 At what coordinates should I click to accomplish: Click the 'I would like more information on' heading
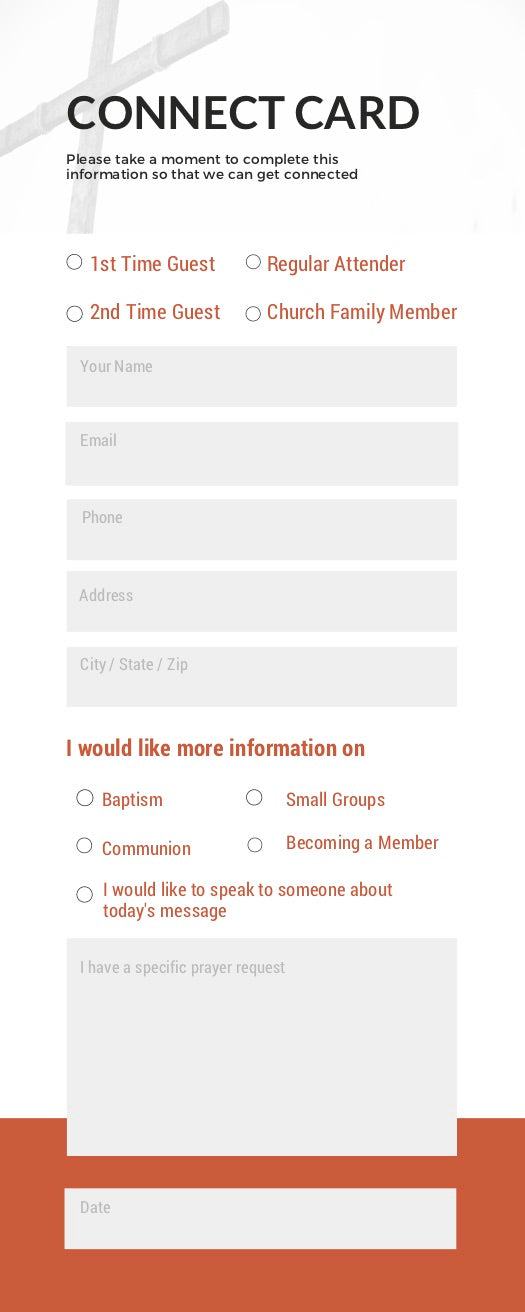(x=215, y=748)
